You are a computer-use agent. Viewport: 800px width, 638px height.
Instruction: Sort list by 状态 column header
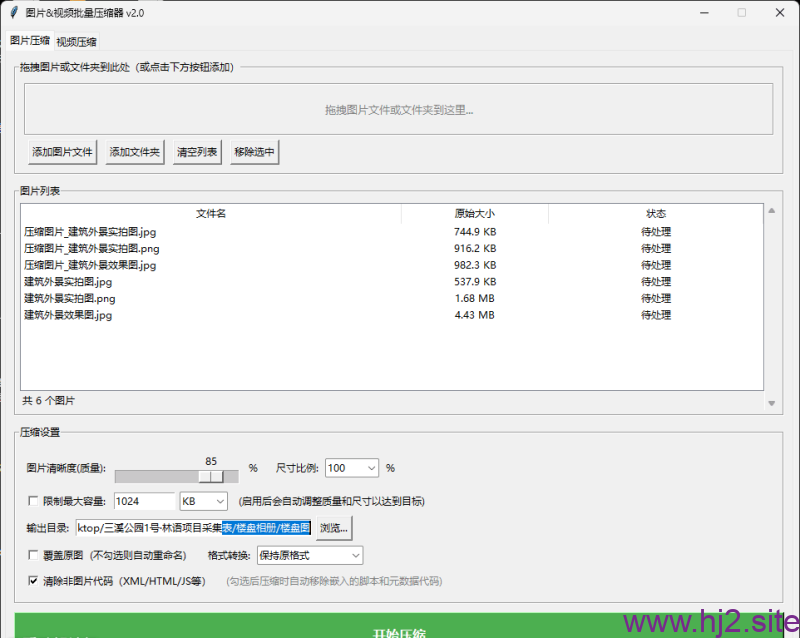656,214
